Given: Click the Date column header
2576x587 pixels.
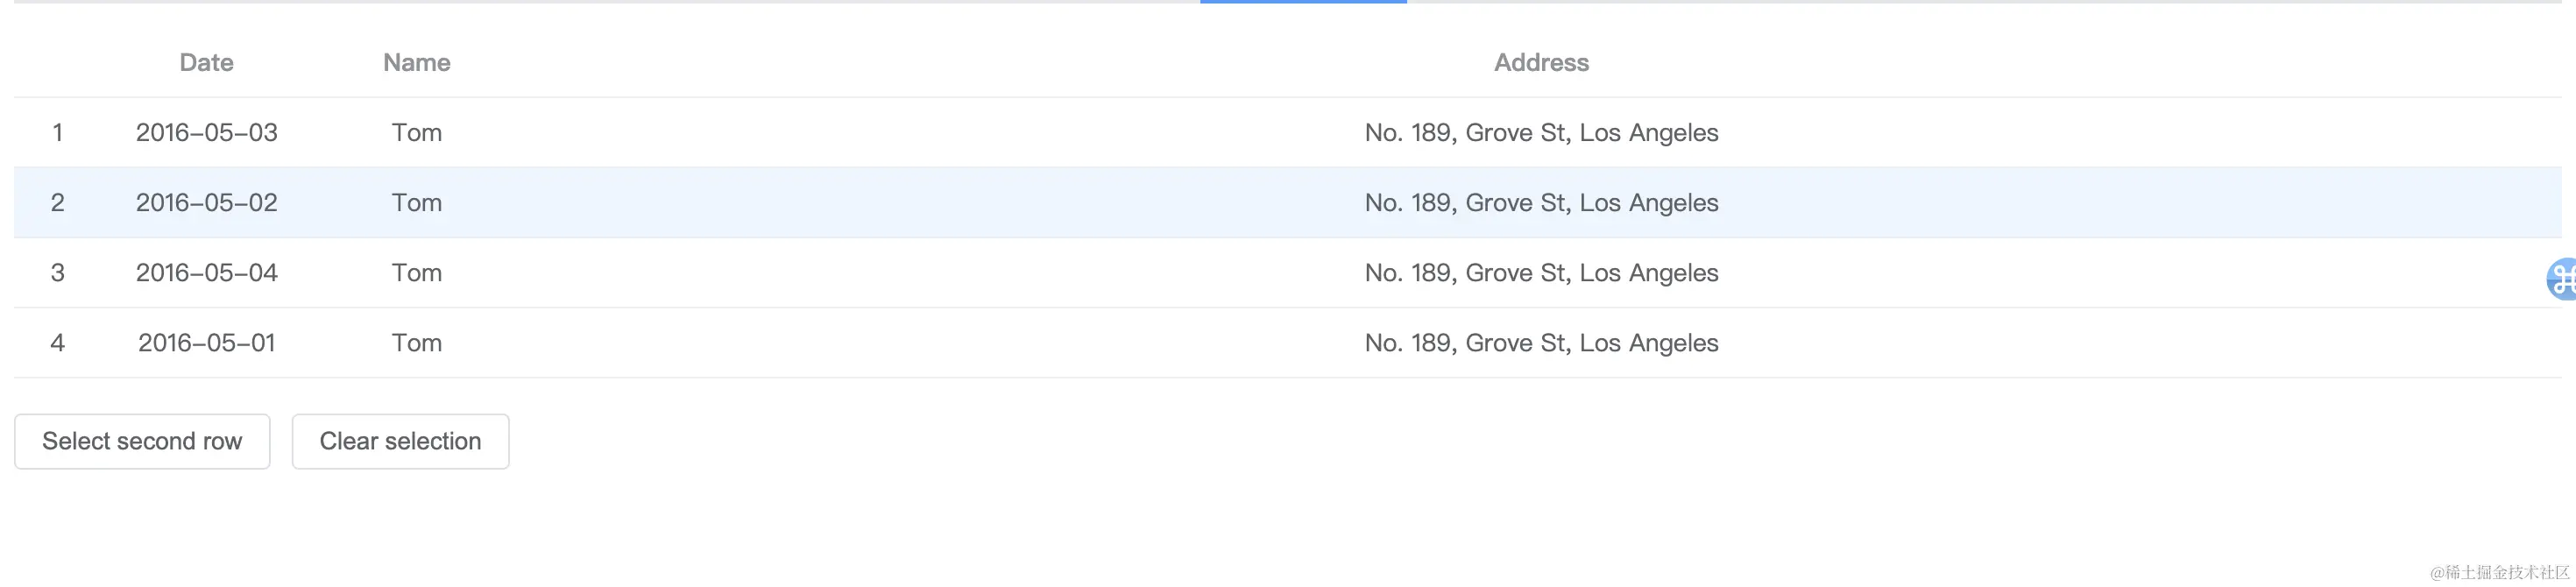Looking at the screenshot, I should [206, 62].
